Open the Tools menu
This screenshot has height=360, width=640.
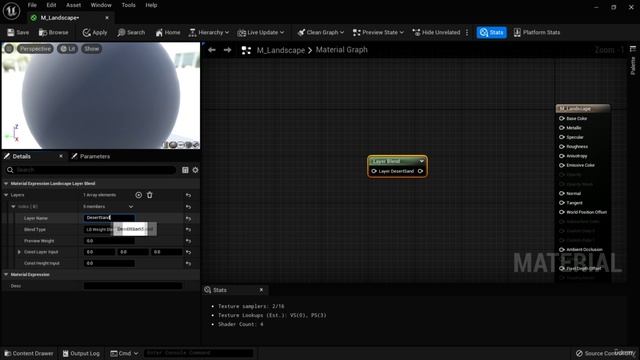(128, 5)
